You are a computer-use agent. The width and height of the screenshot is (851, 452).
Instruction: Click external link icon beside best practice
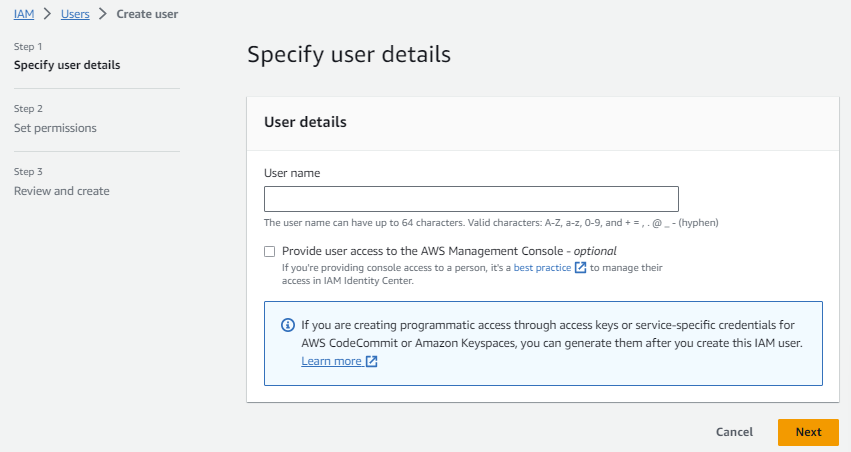pyautogui.click(x=581, y=268)
